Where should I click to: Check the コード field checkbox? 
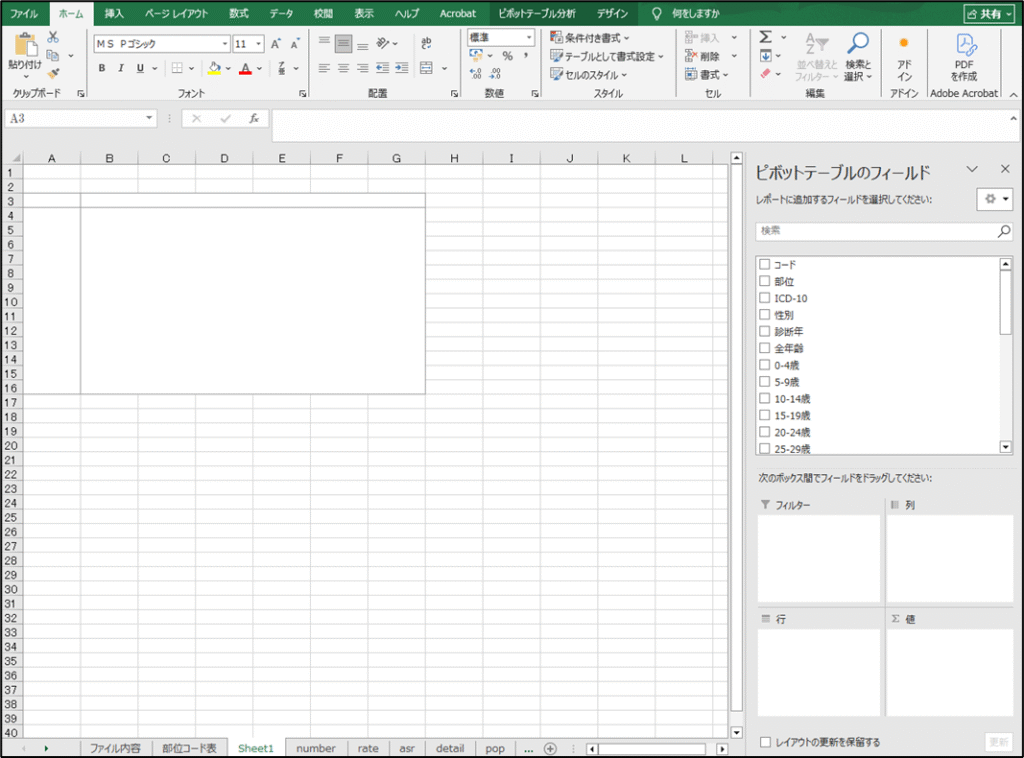click(765, 264)
